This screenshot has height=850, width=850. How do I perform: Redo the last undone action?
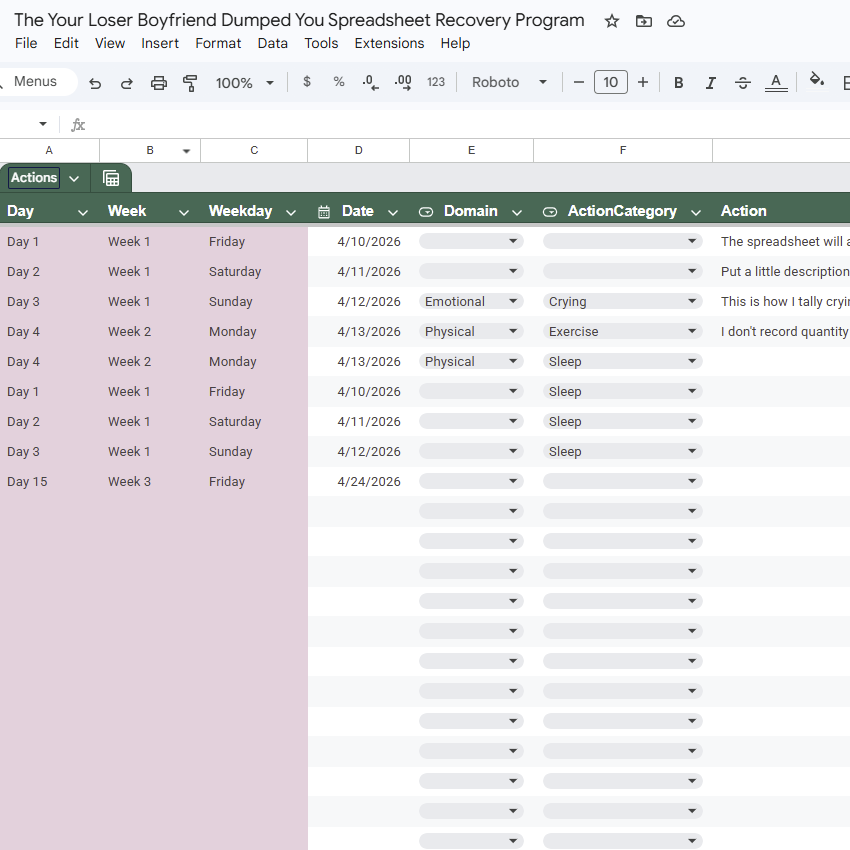tap(126, 83)
